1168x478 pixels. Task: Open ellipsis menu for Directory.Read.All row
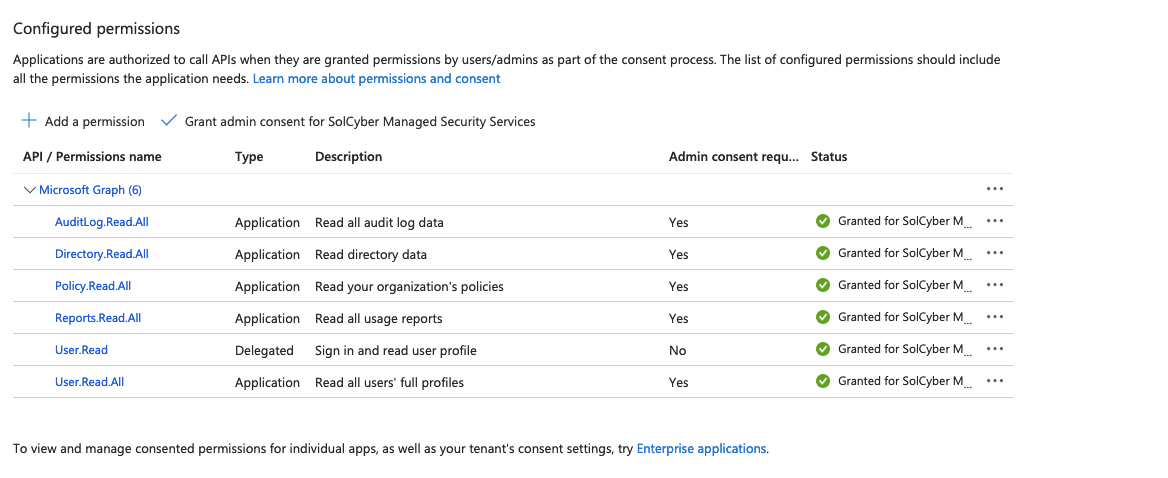point(994,253)
